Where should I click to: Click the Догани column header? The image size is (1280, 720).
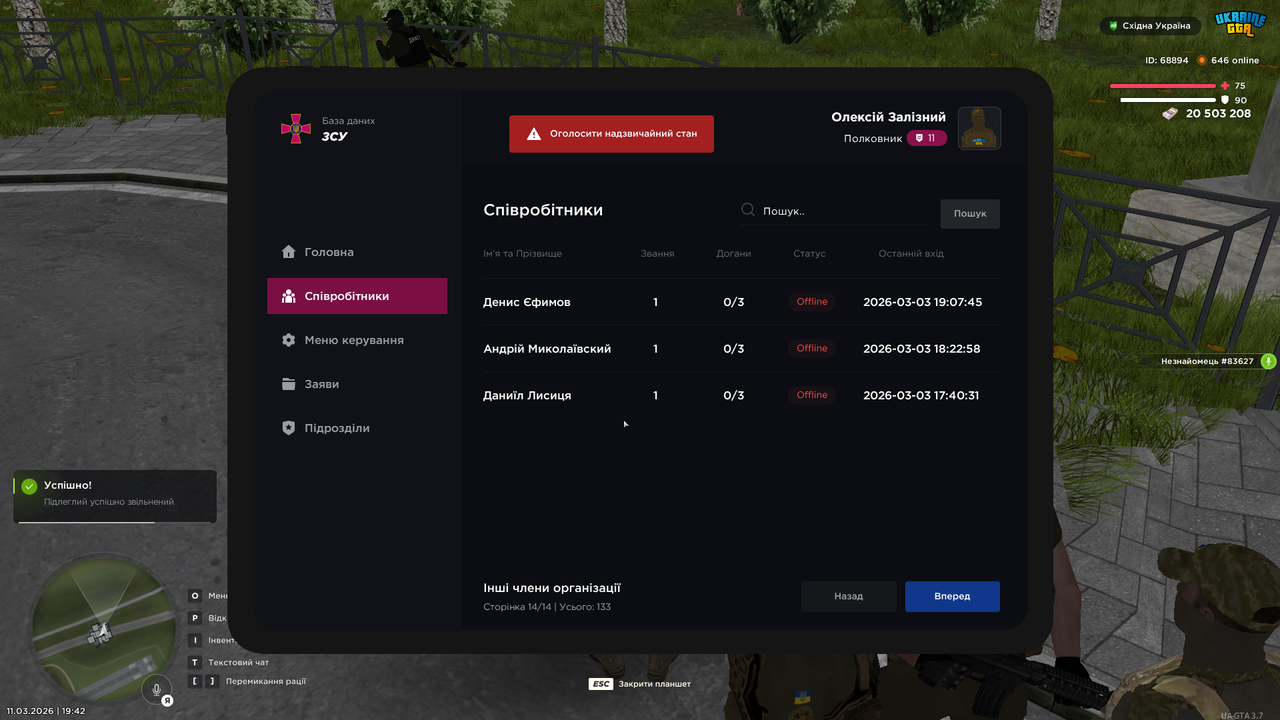[734, 254]
